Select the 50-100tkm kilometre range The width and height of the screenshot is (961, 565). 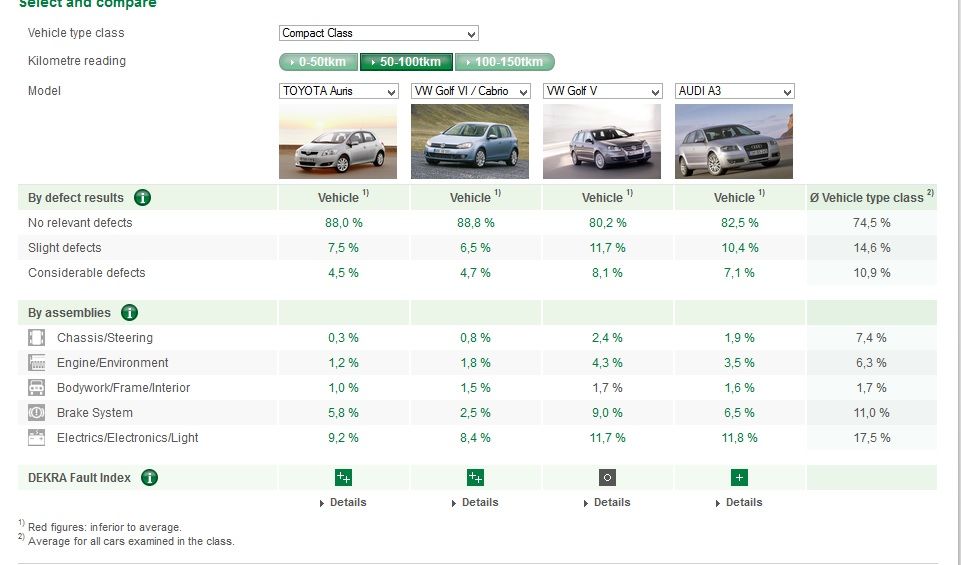406,62
